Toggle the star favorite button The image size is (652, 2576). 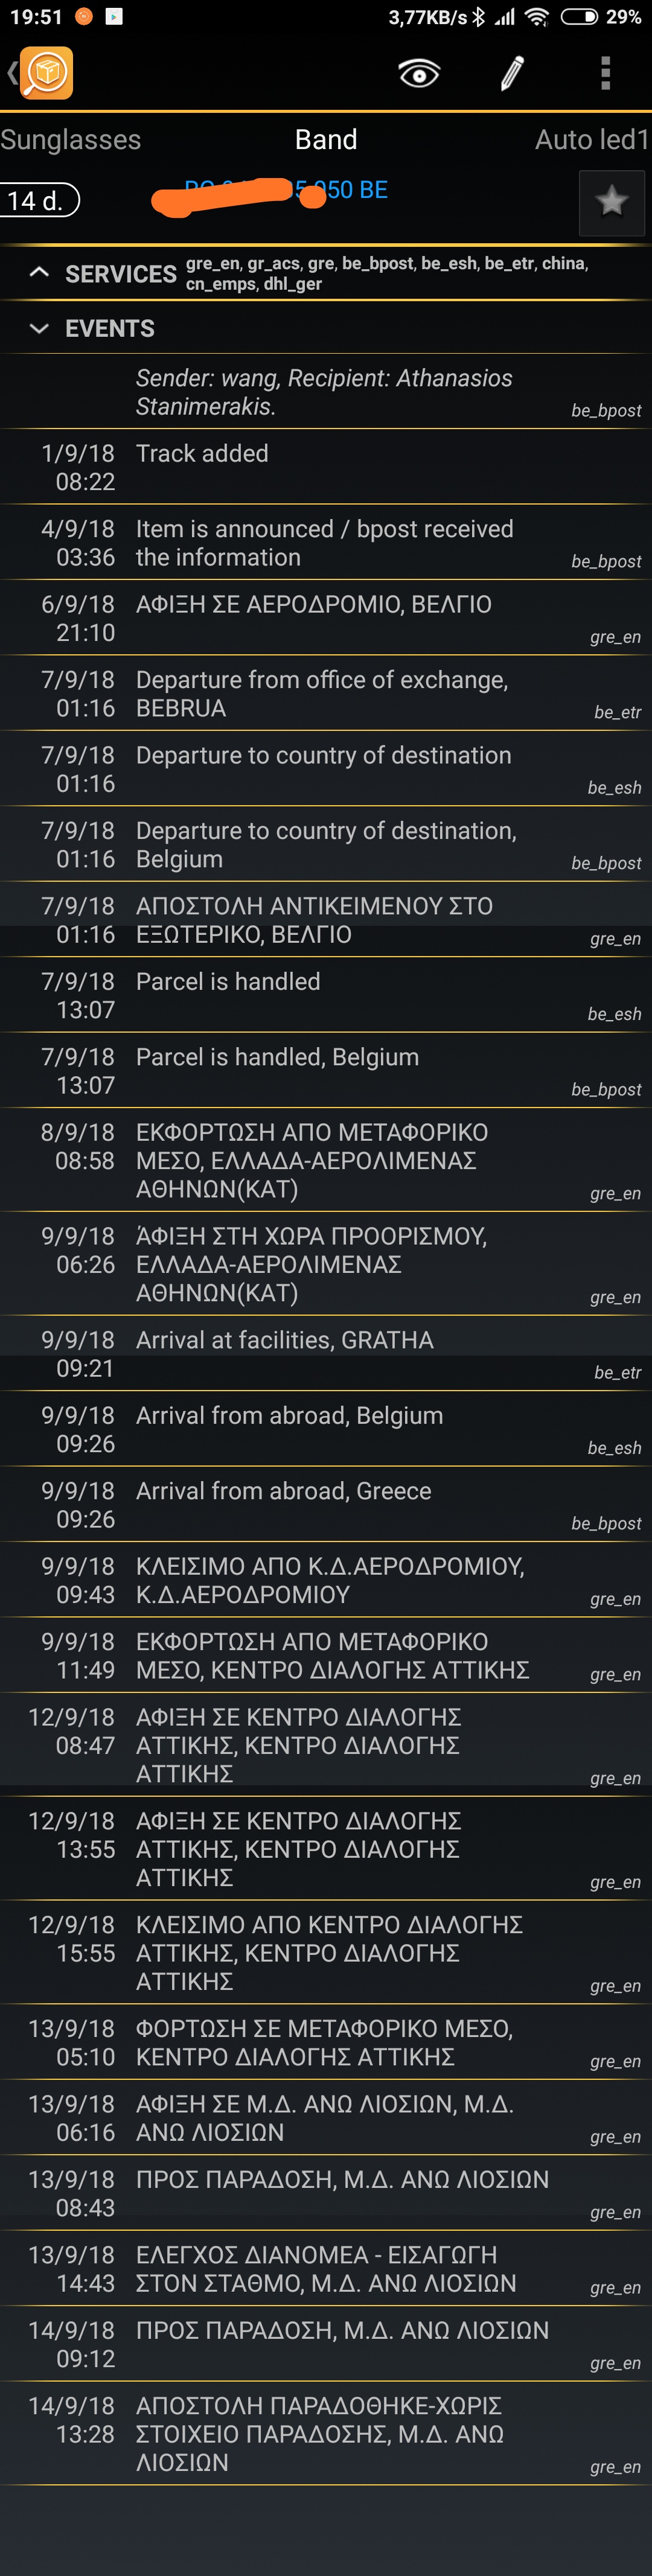coord(611,202)
